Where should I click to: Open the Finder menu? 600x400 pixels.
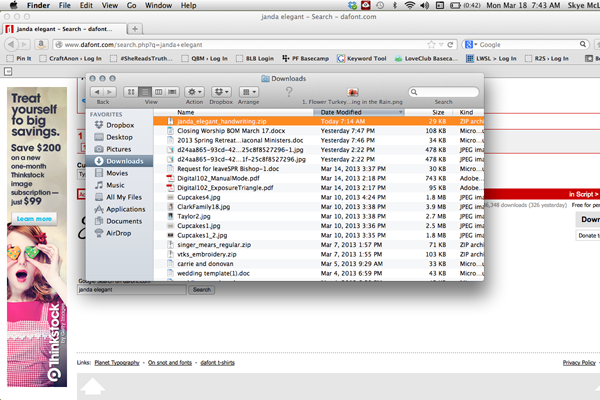[38, 5]
